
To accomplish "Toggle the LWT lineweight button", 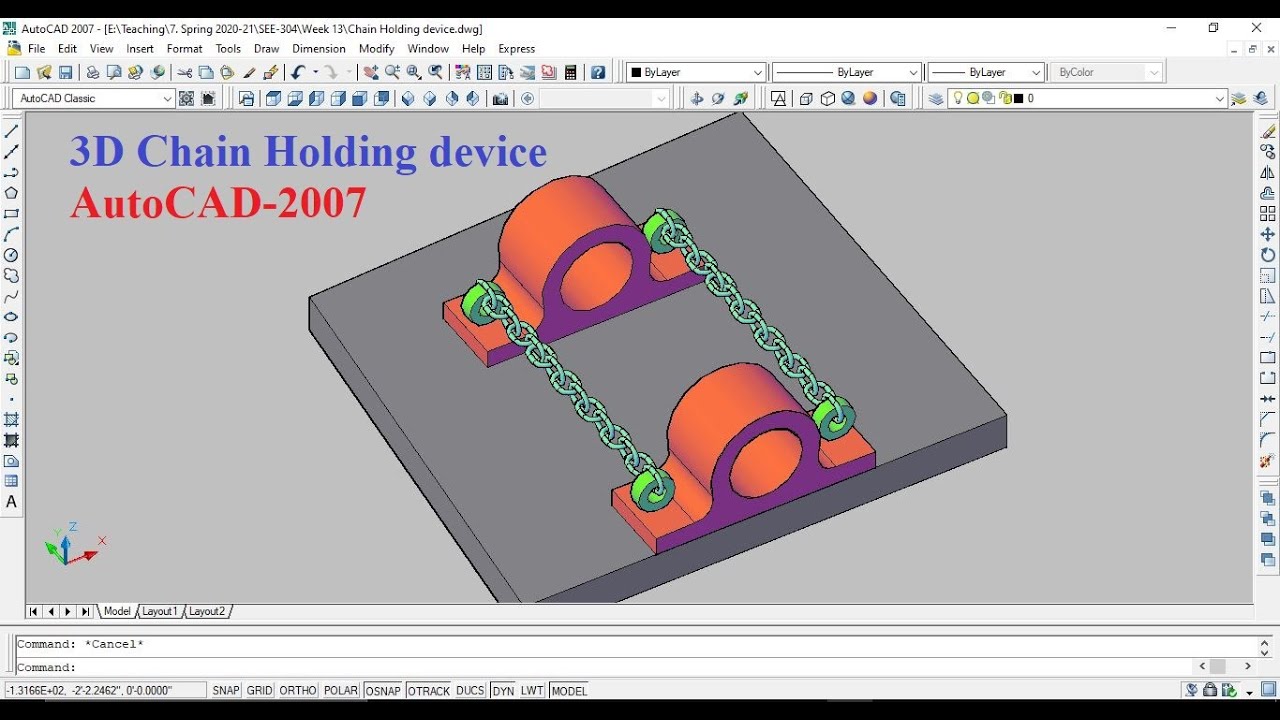I will pyautogui.click(x=532, y=691).
